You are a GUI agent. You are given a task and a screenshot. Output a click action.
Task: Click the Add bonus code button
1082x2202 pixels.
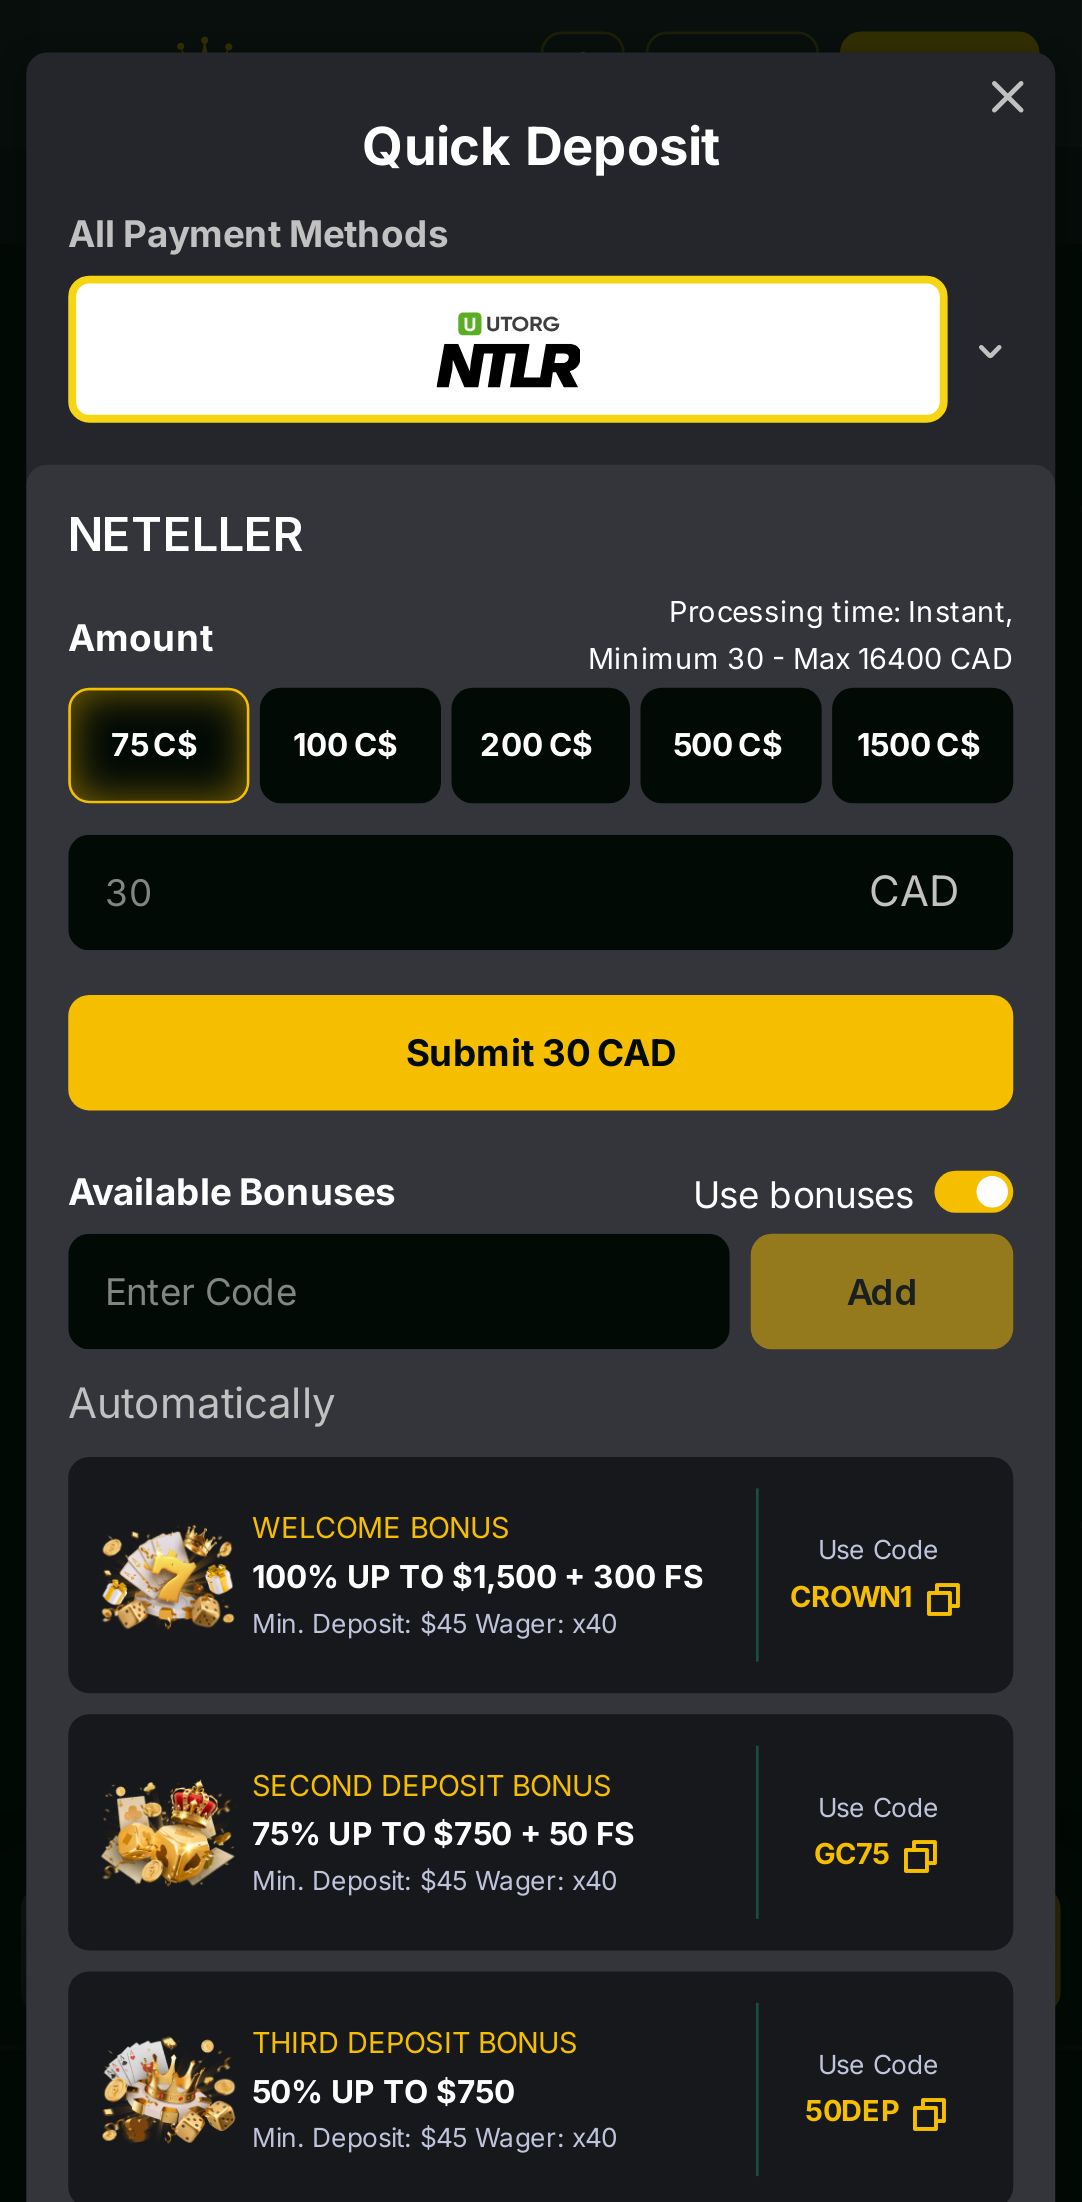click(x=881, y=1292)
